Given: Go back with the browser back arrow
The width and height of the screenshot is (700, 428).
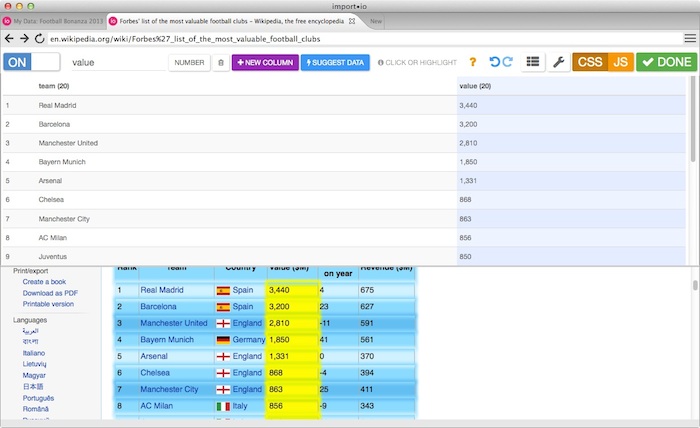Looking at the screenshot, I should pos(9,39).
